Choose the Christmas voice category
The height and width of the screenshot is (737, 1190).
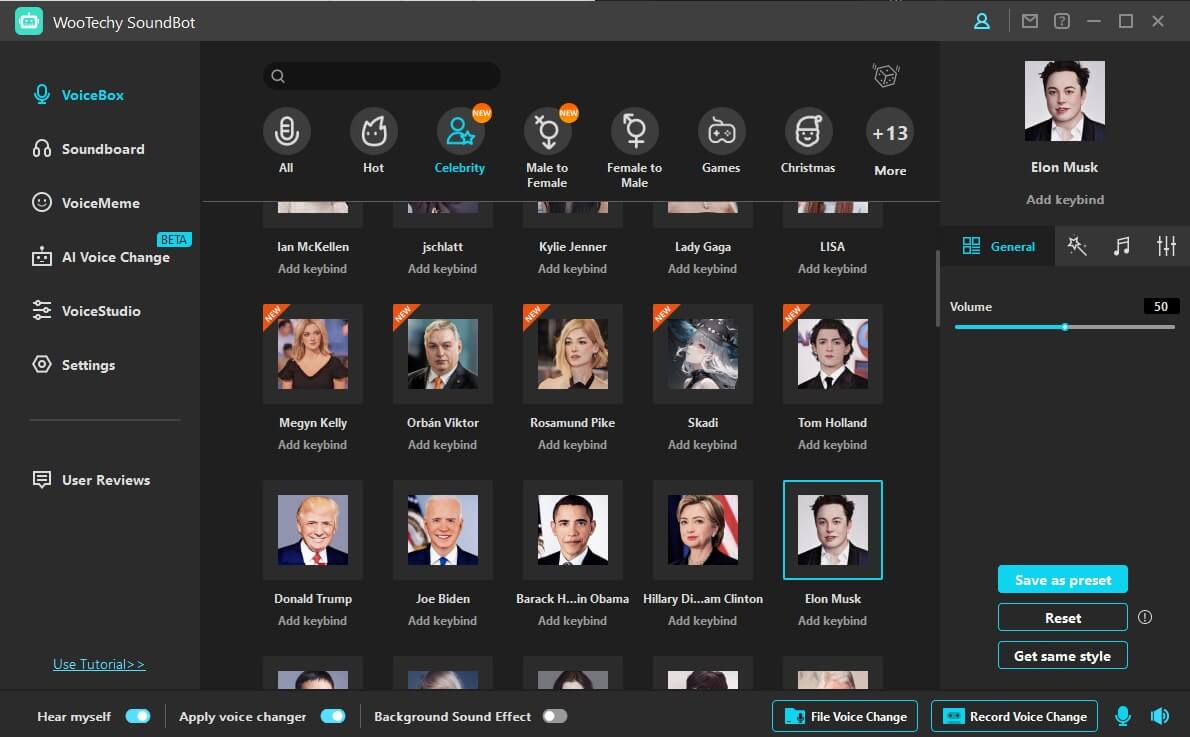click(x=807, y=132)
